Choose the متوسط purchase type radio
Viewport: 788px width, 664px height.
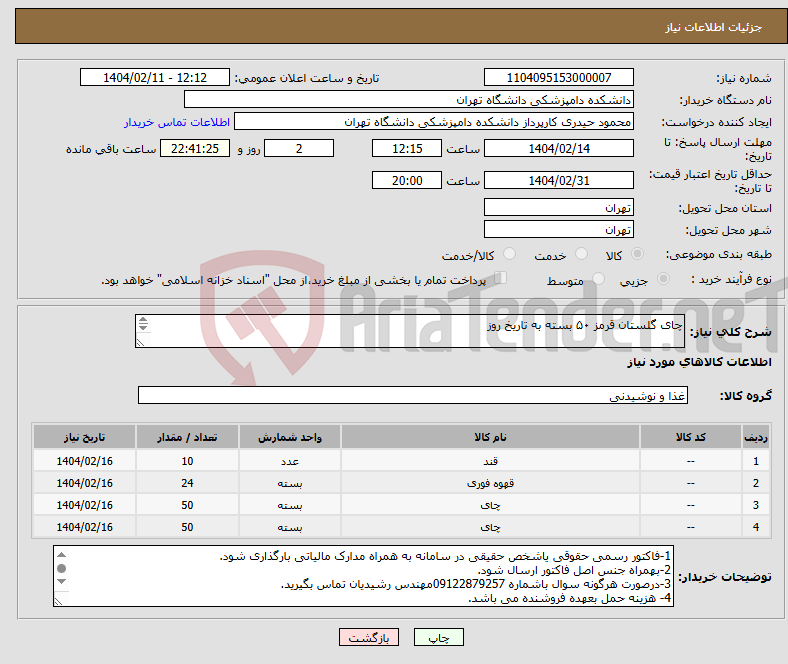(x=600, y=280)
